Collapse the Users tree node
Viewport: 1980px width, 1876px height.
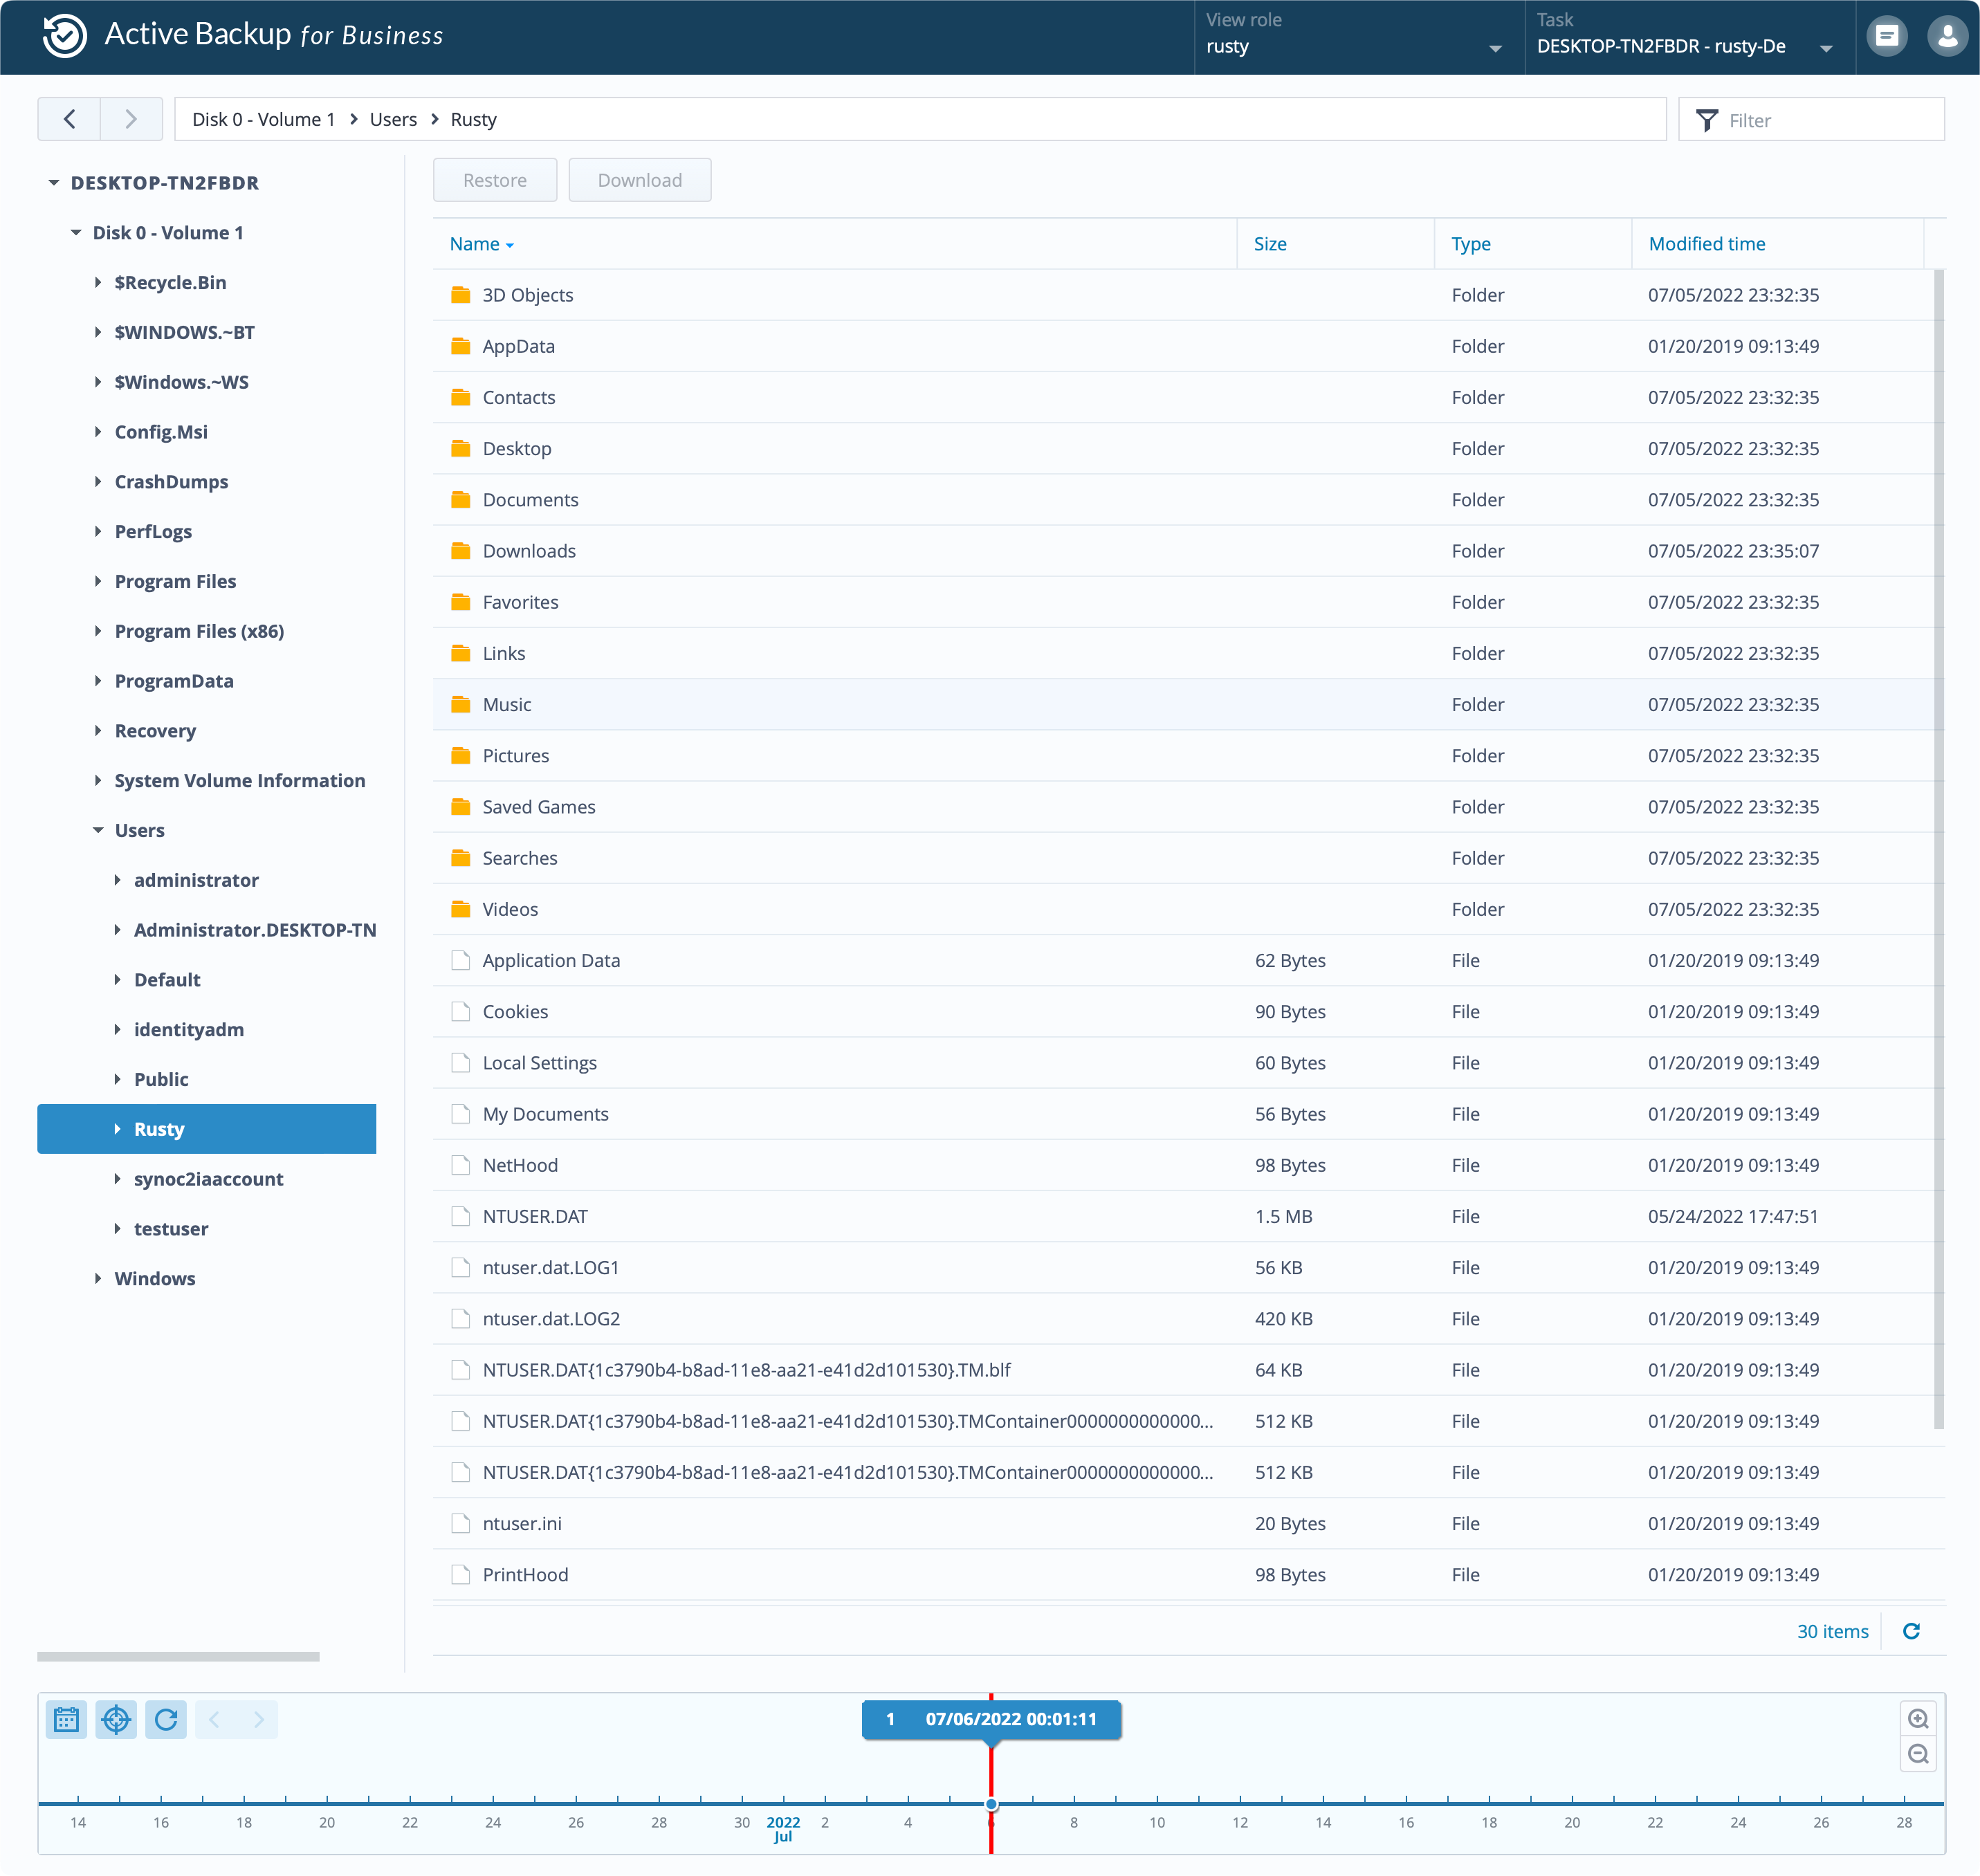(98, 831)
